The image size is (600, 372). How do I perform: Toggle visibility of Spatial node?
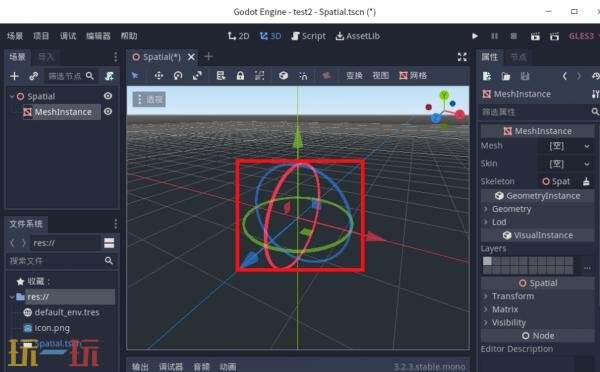point(108,96)
